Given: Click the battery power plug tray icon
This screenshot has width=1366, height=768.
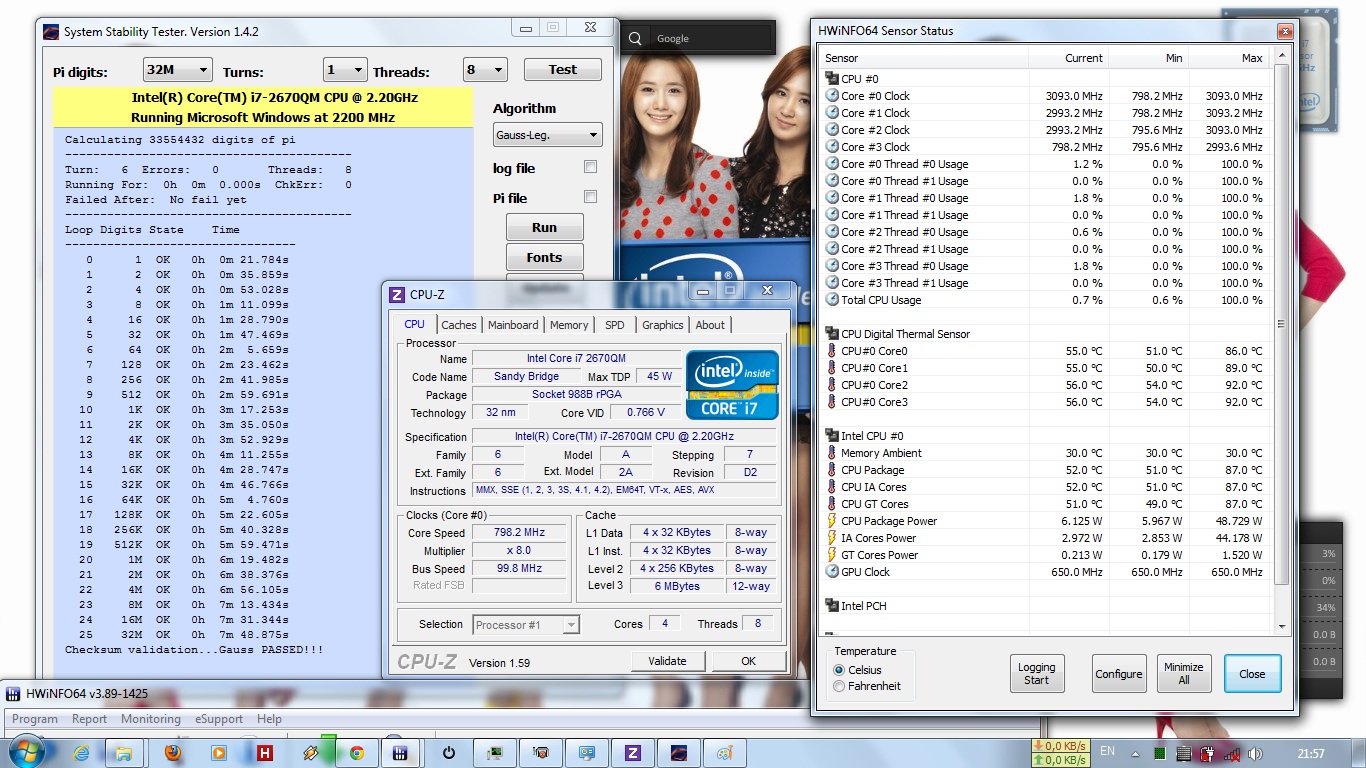Looking at the screenshot, I should pos(1208,753).
